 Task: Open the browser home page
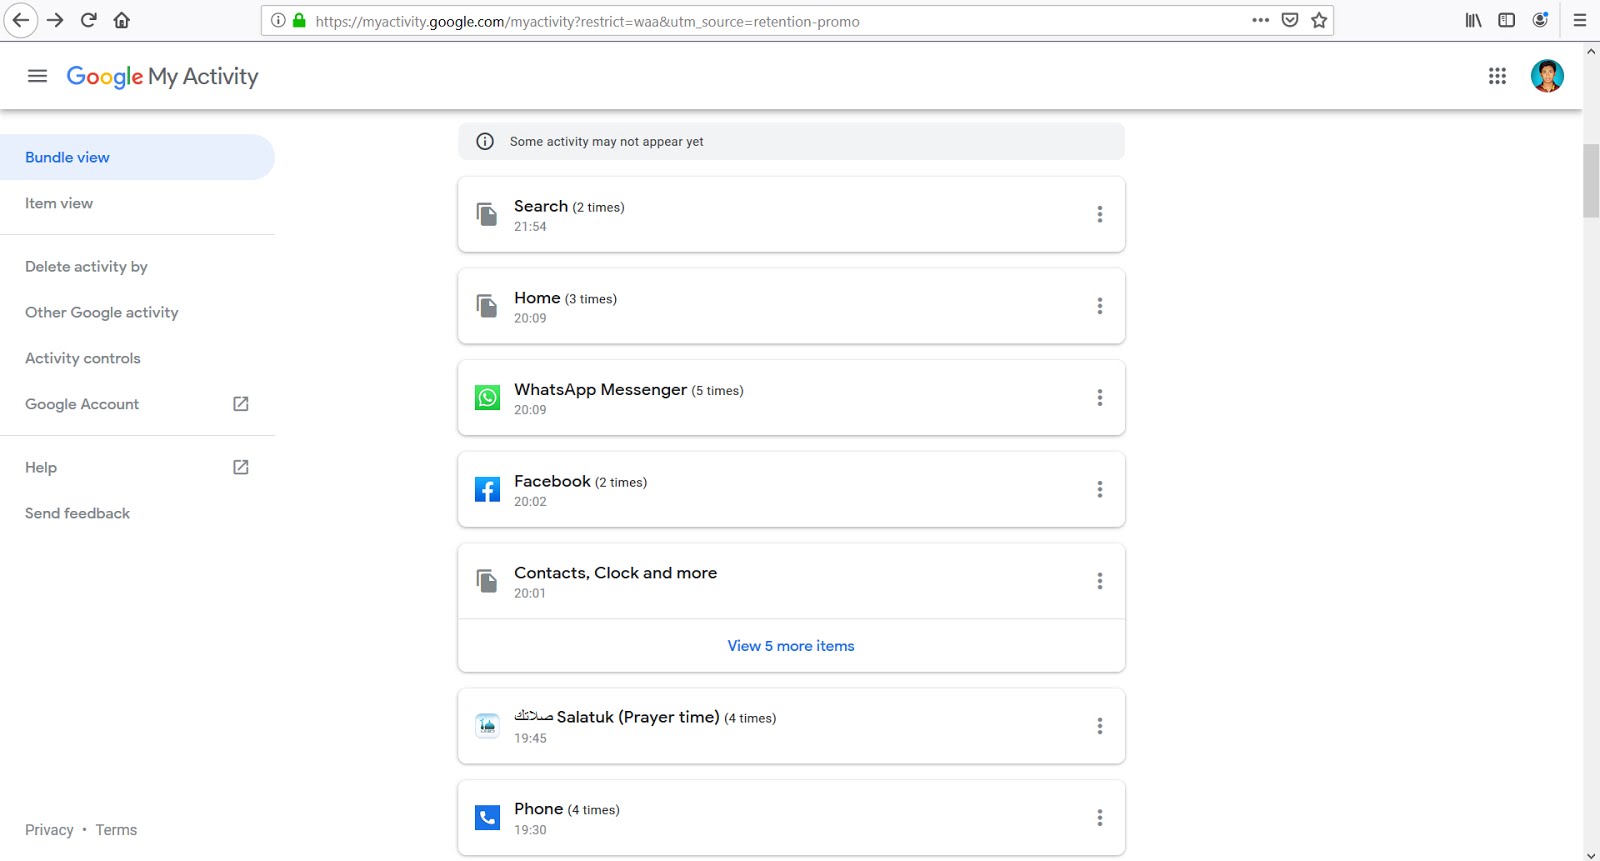[122, 20]
